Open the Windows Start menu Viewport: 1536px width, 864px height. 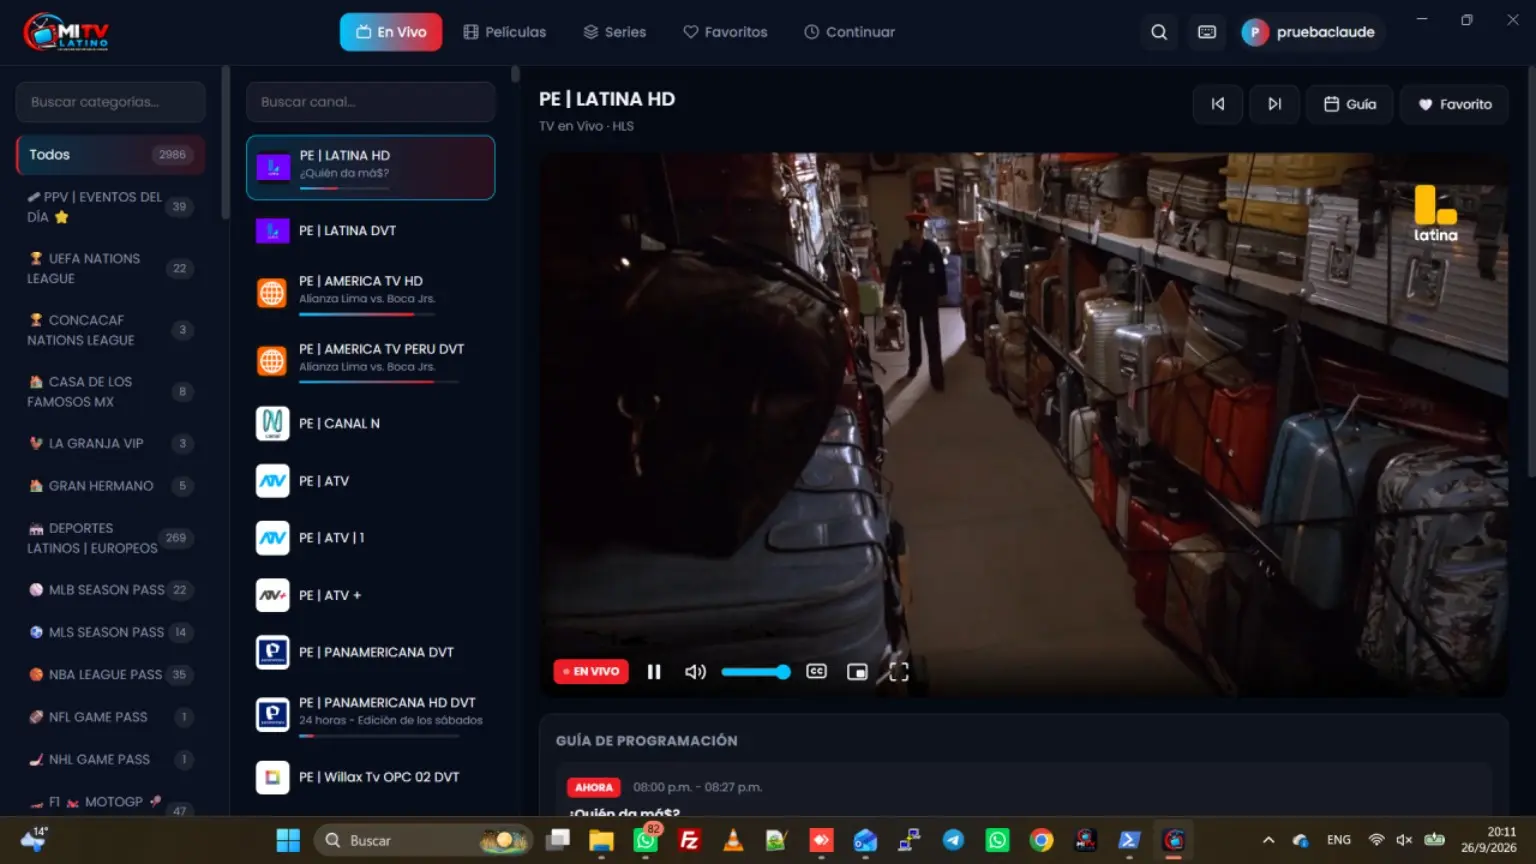click(x=288, y=841)
